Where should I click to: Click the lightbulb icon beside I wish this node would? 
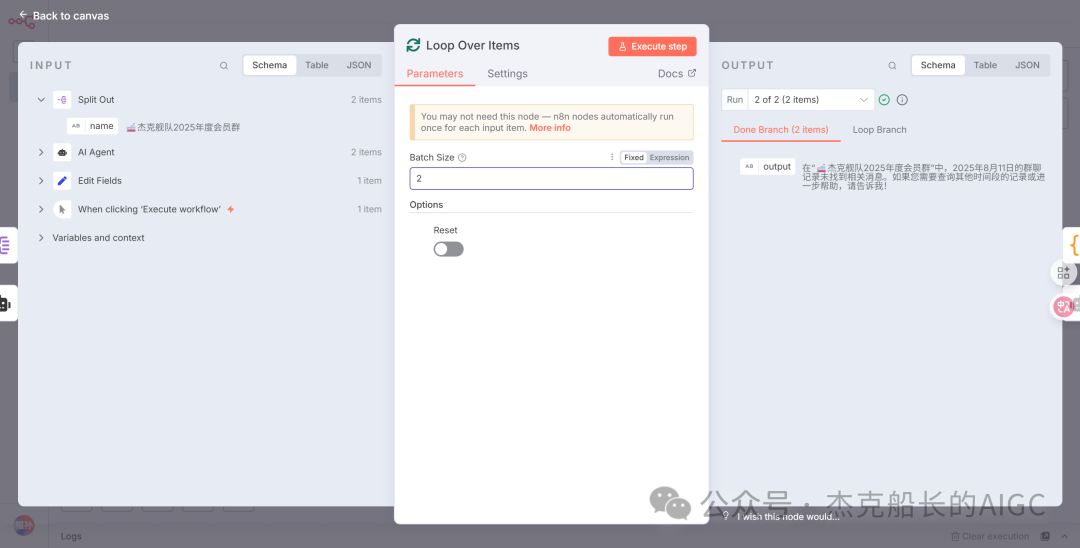(726, 516)
